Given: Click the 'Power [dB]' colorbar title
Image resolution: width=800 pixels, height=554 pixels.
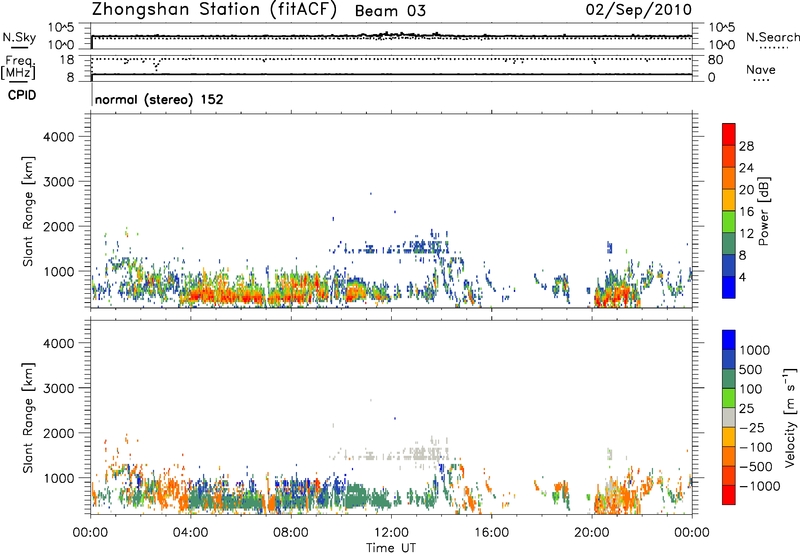Looking at the screenshot, I should click(763, 211).
